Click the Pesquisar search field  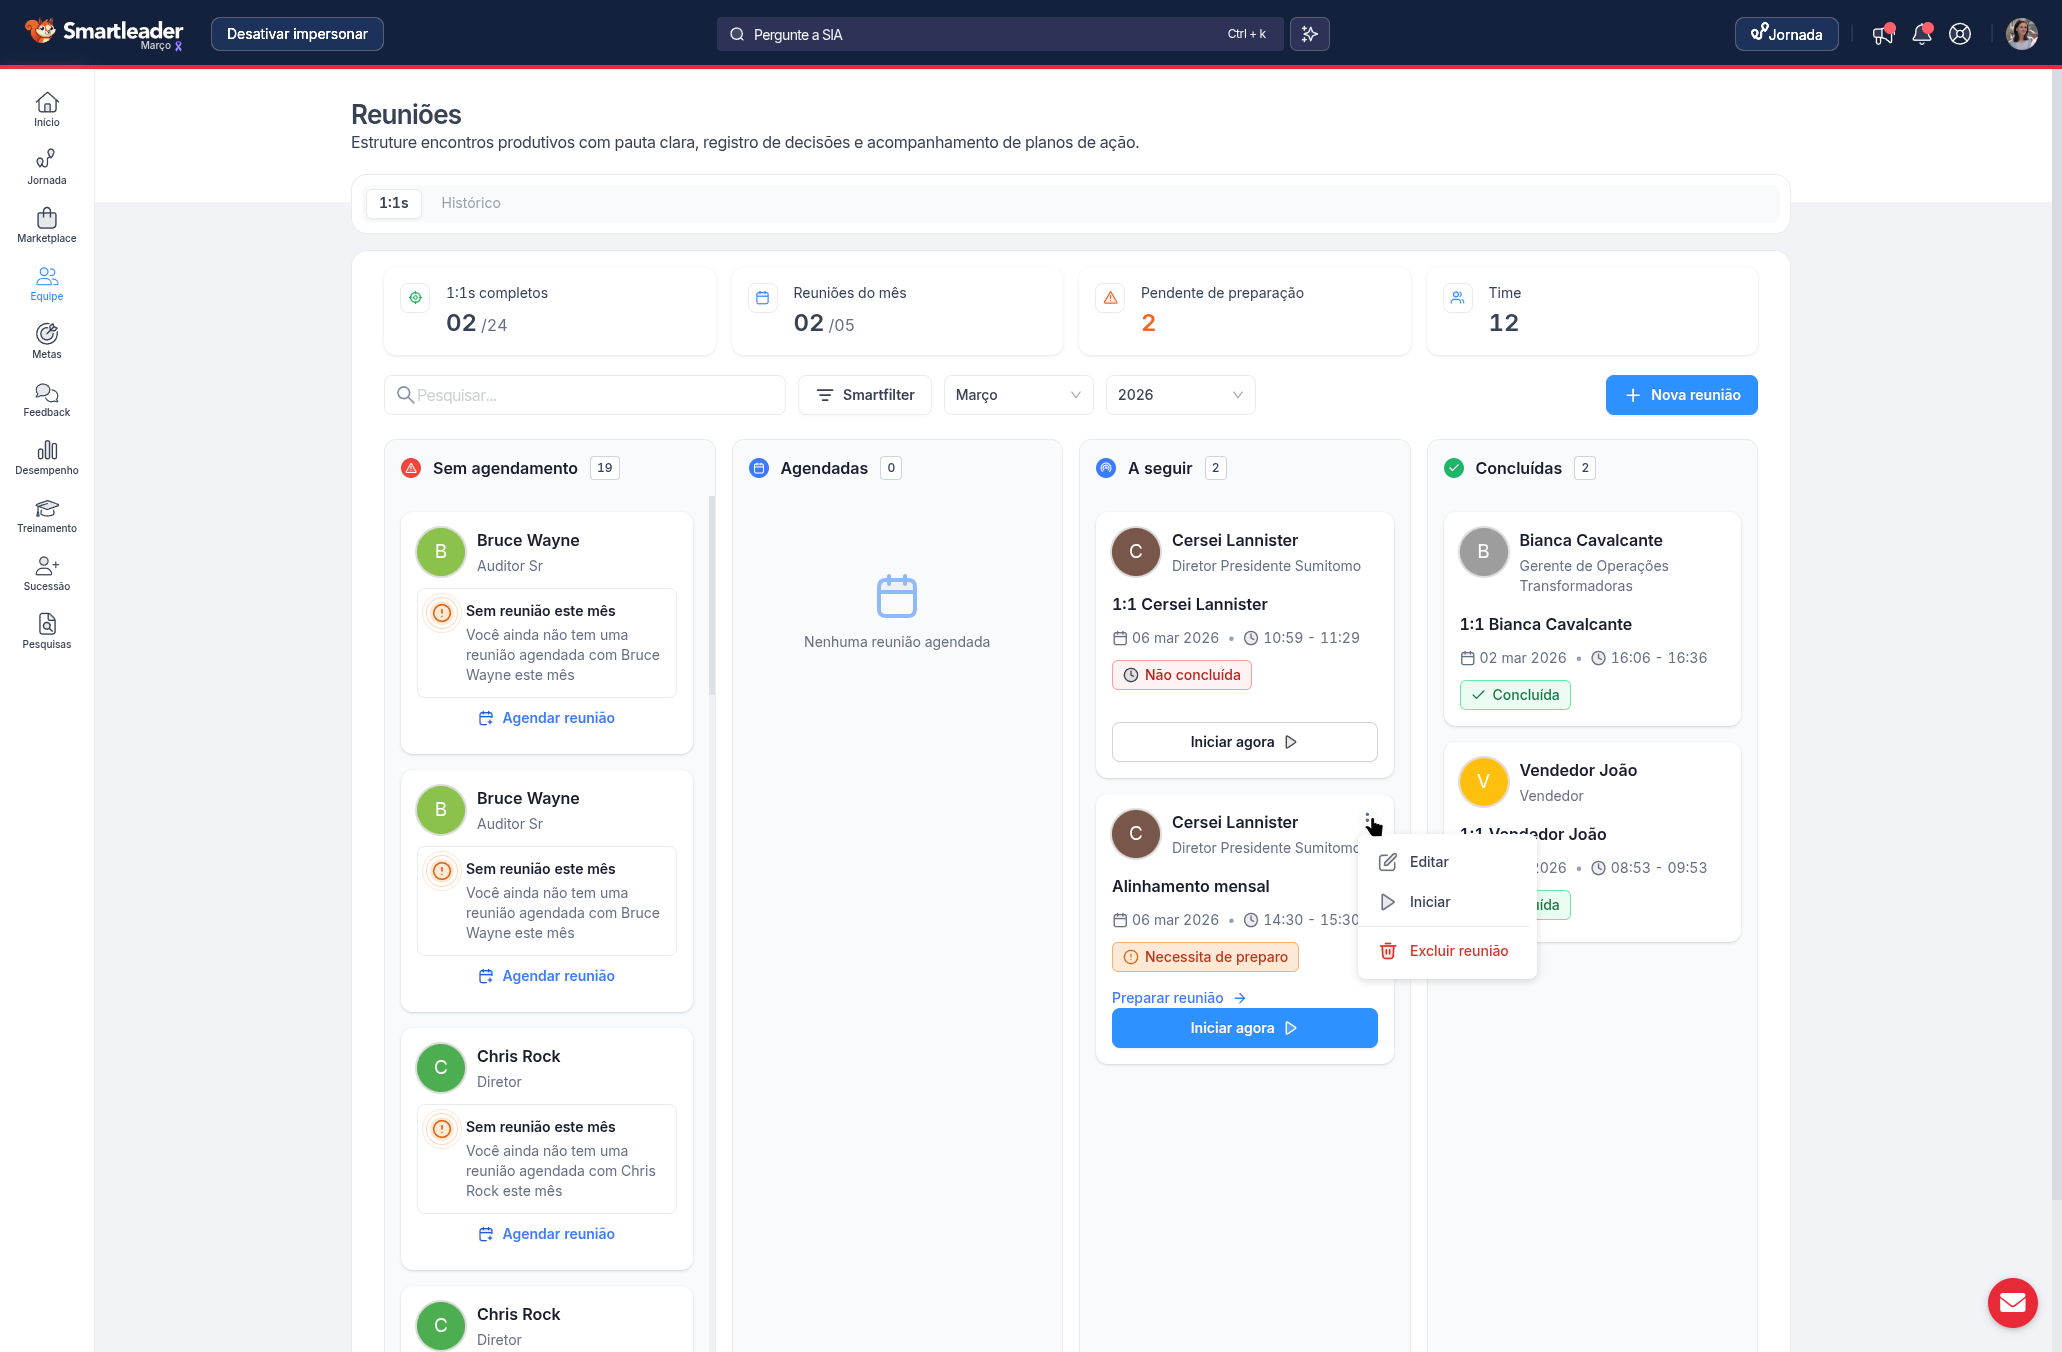[585, 395]
